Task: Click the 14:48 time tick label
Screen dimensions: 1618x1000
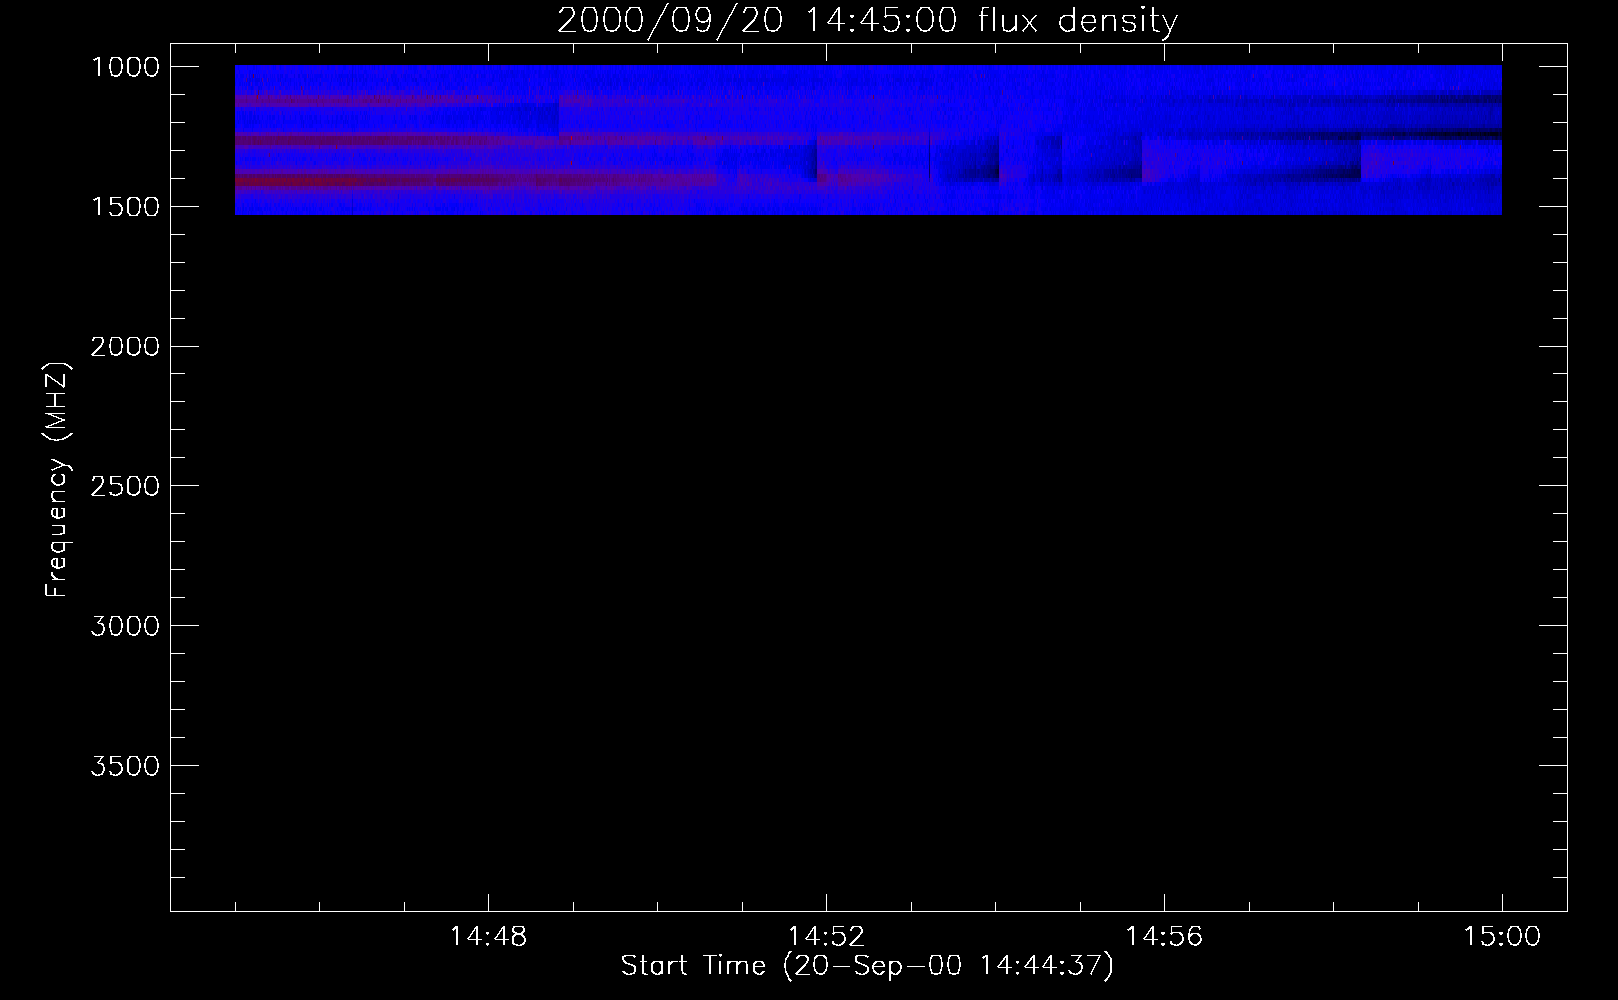Action: (488, 937)
